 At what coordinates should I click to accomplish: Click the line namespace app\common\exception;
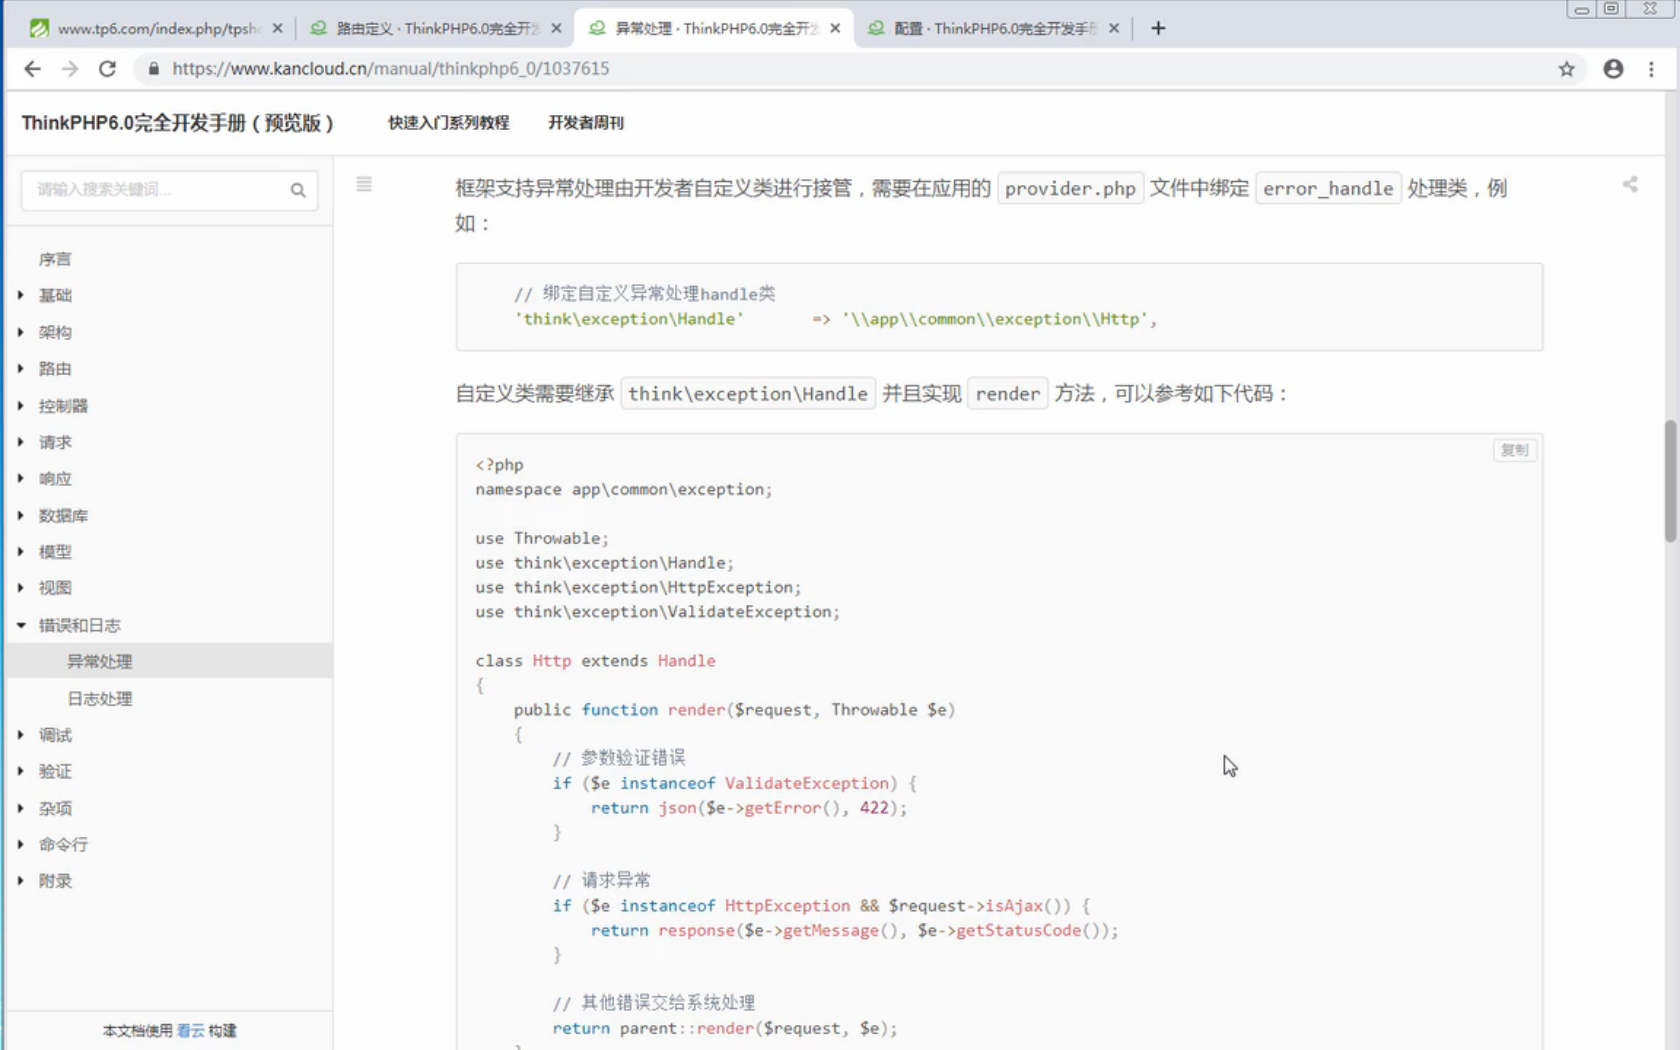[x=624, y=489]
